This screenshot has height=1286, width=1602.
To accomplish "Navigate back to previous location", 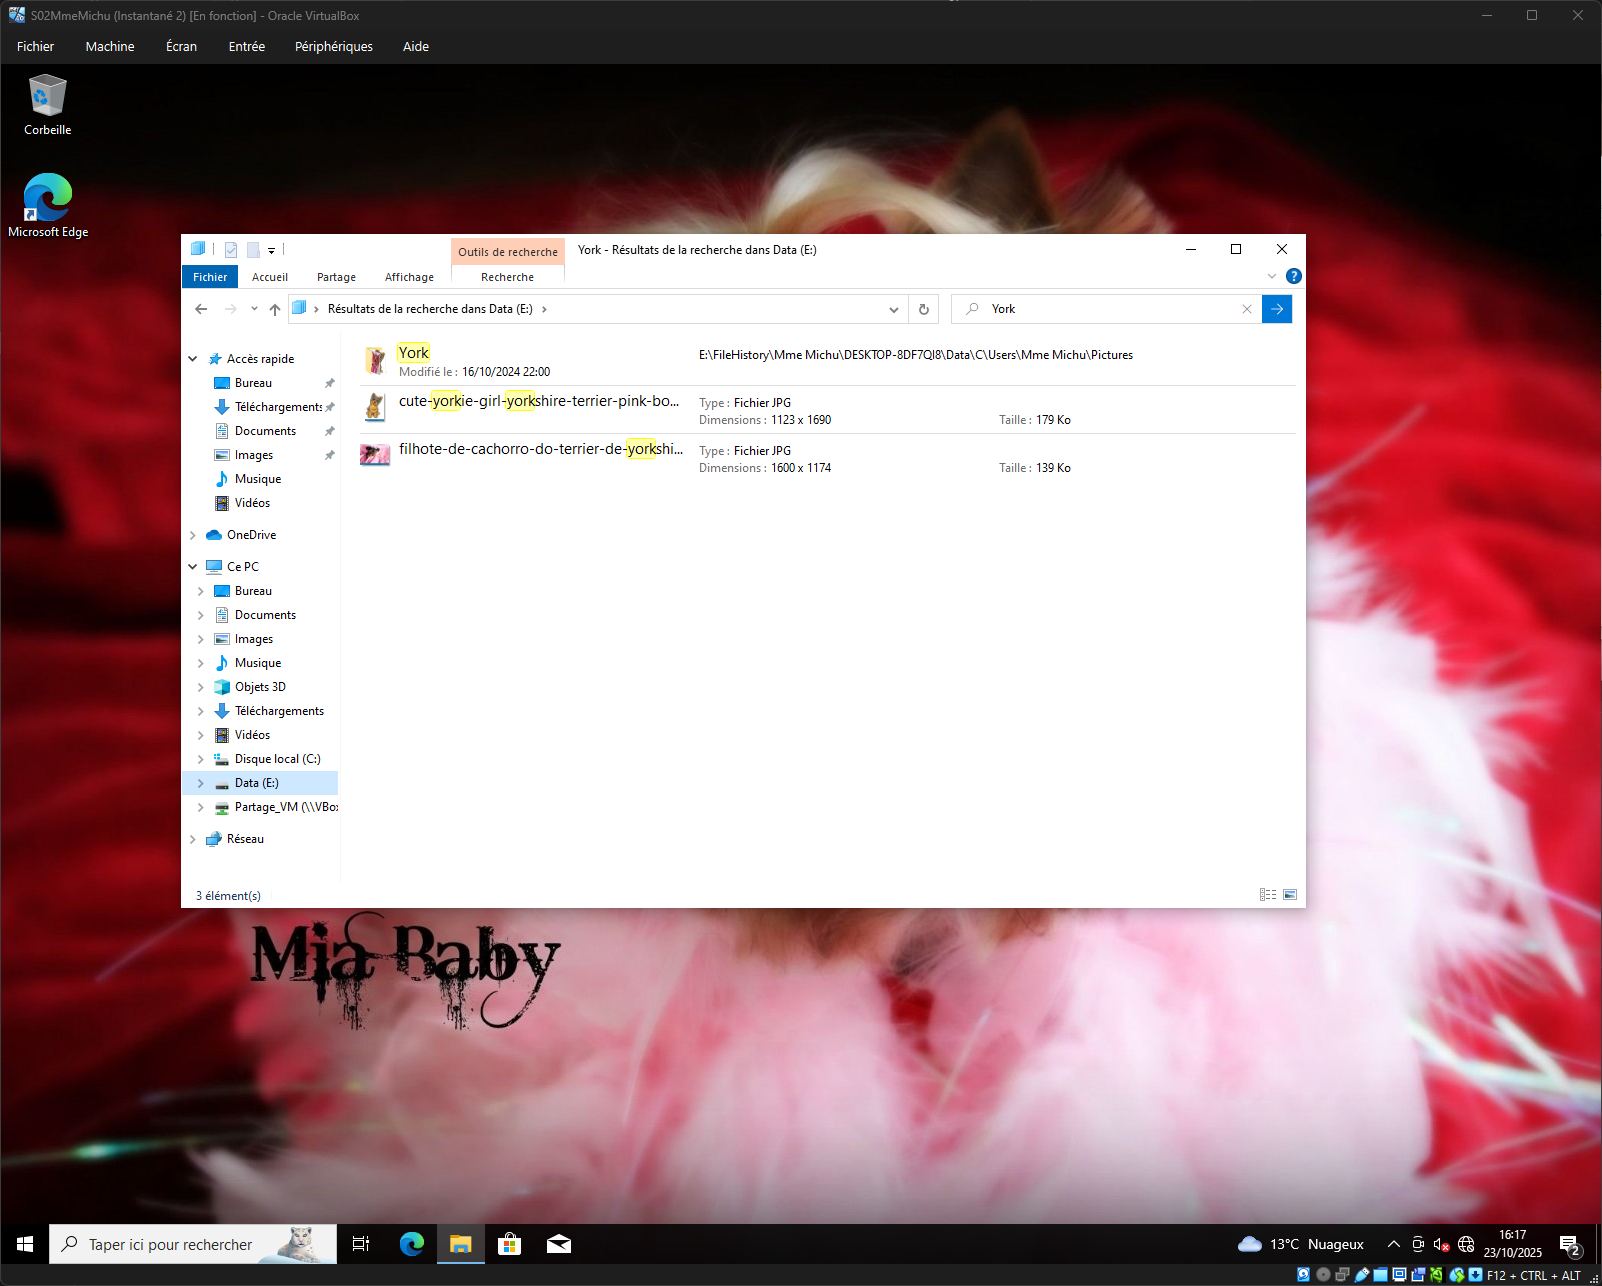I will [201, 309].
